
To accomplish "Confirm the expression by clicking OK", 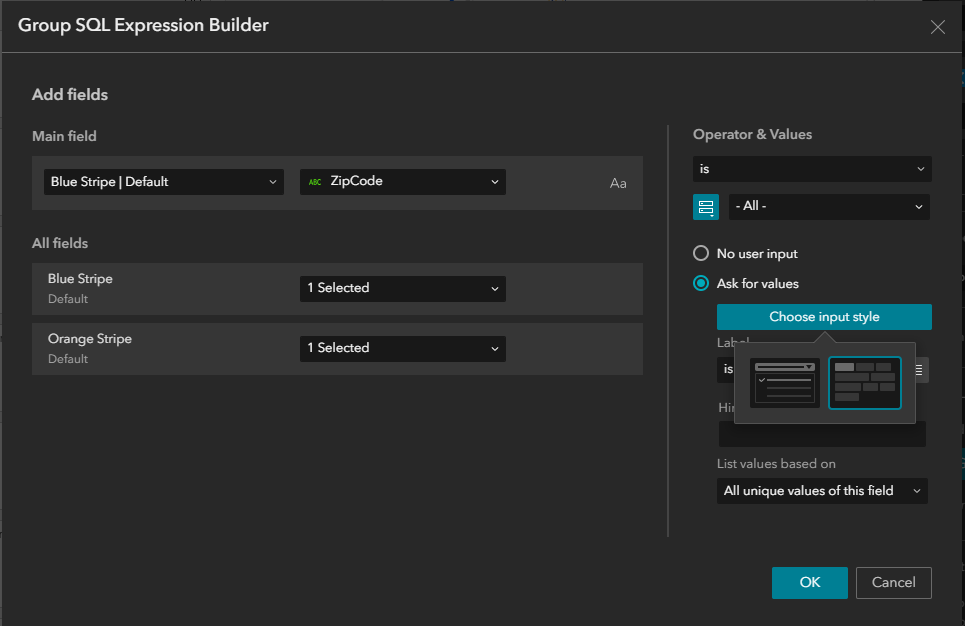I will tap(809, 583).
